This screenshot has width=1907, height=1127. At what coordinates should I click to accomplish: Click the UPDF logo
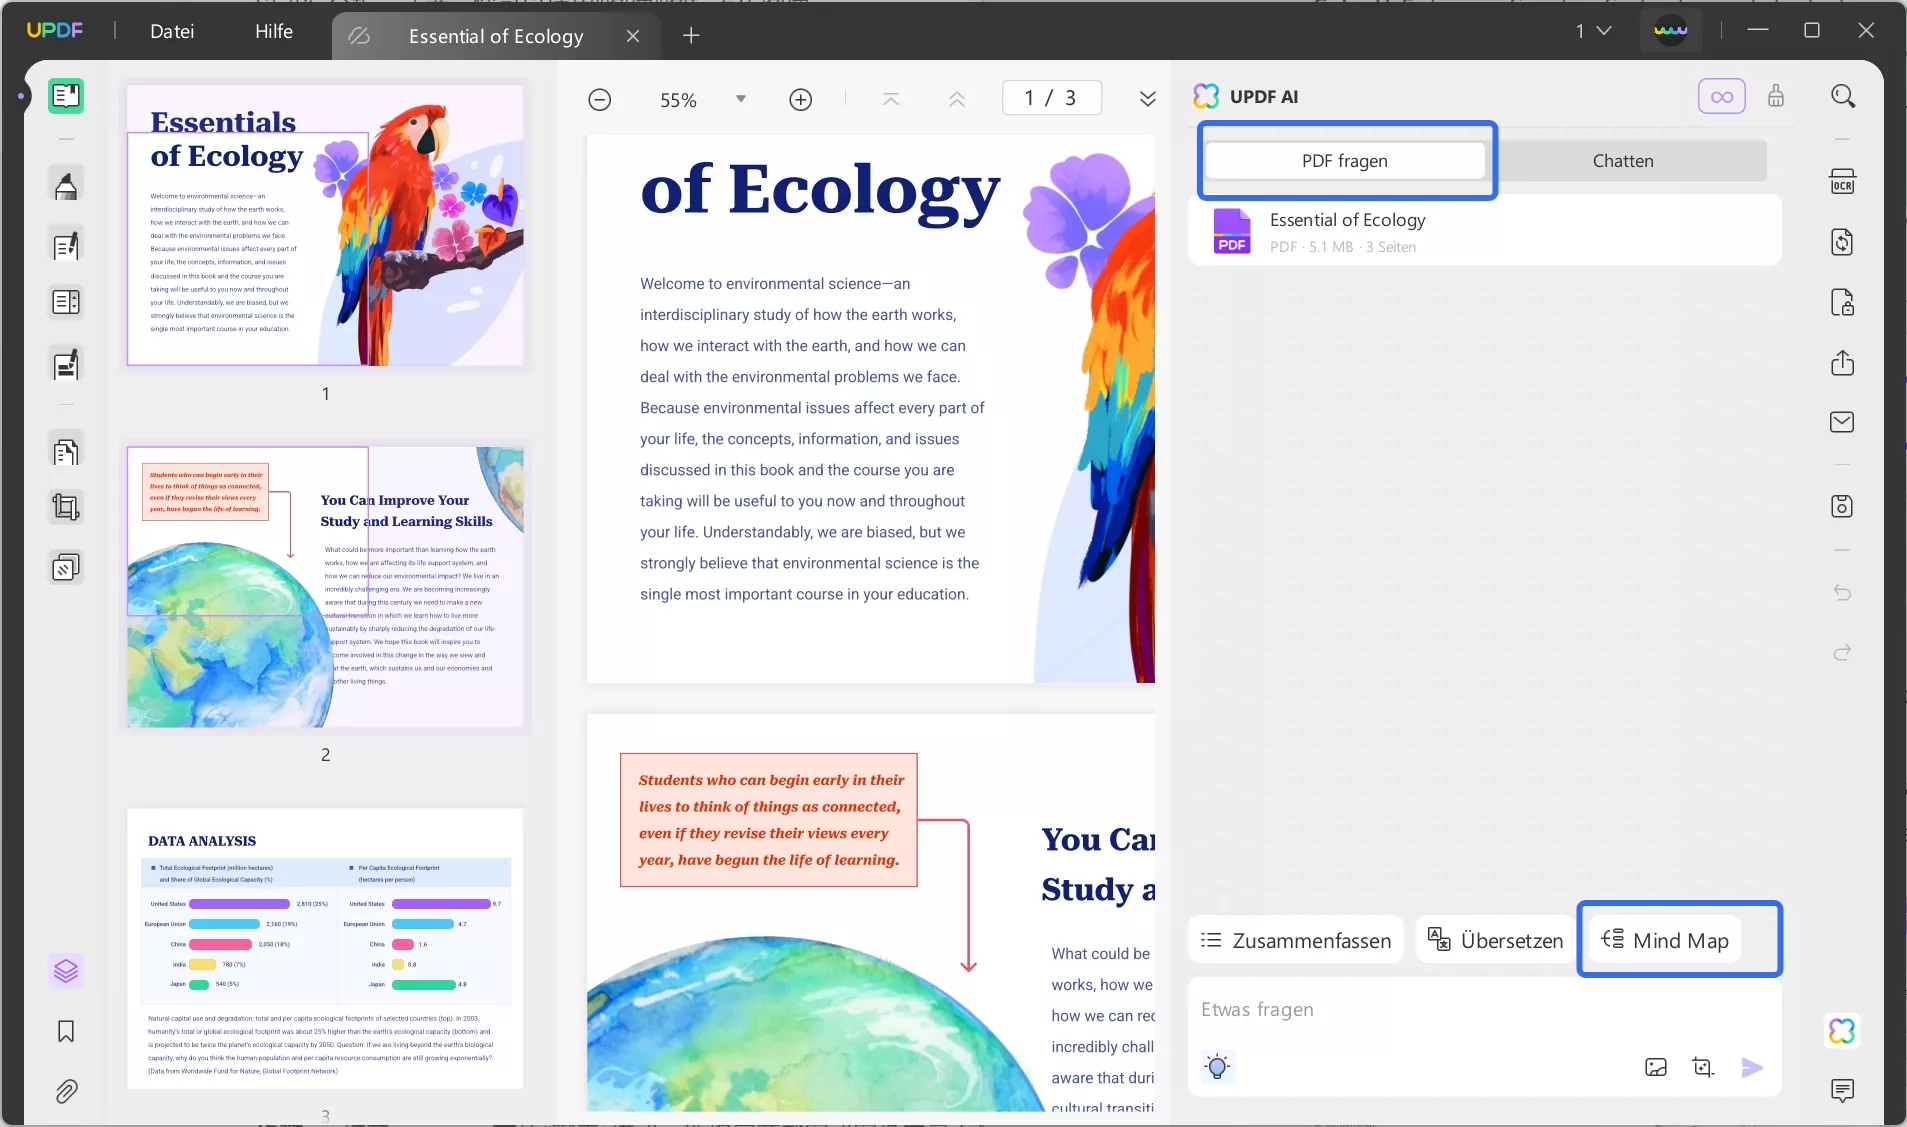[x=55, y=30]
